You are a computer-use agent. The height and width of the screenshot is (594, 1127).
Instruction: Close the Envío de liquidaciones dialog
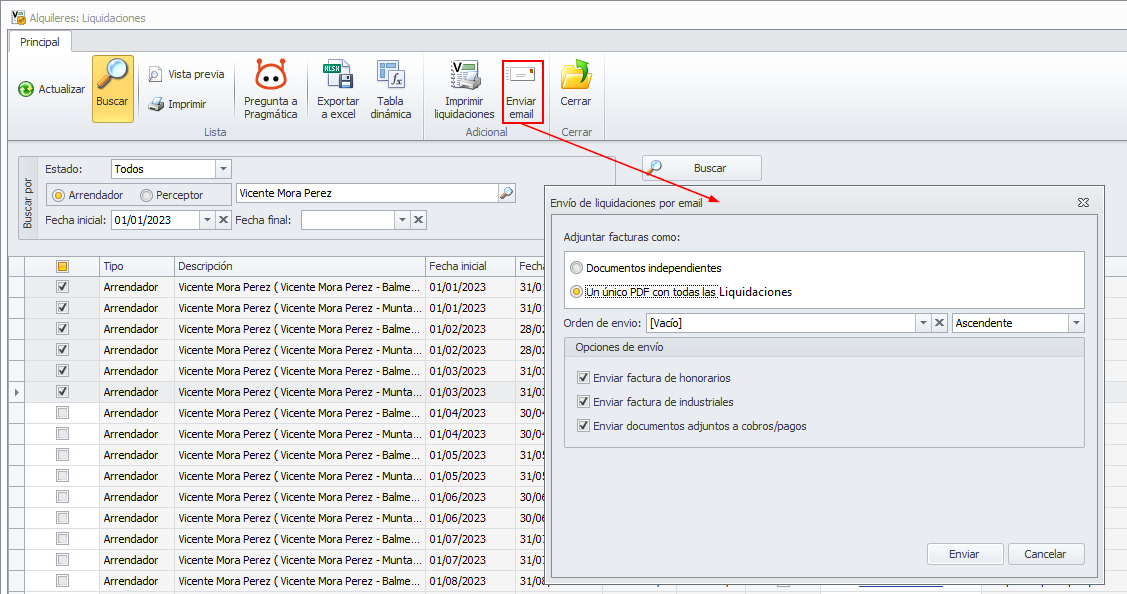tap(1083, 203)
